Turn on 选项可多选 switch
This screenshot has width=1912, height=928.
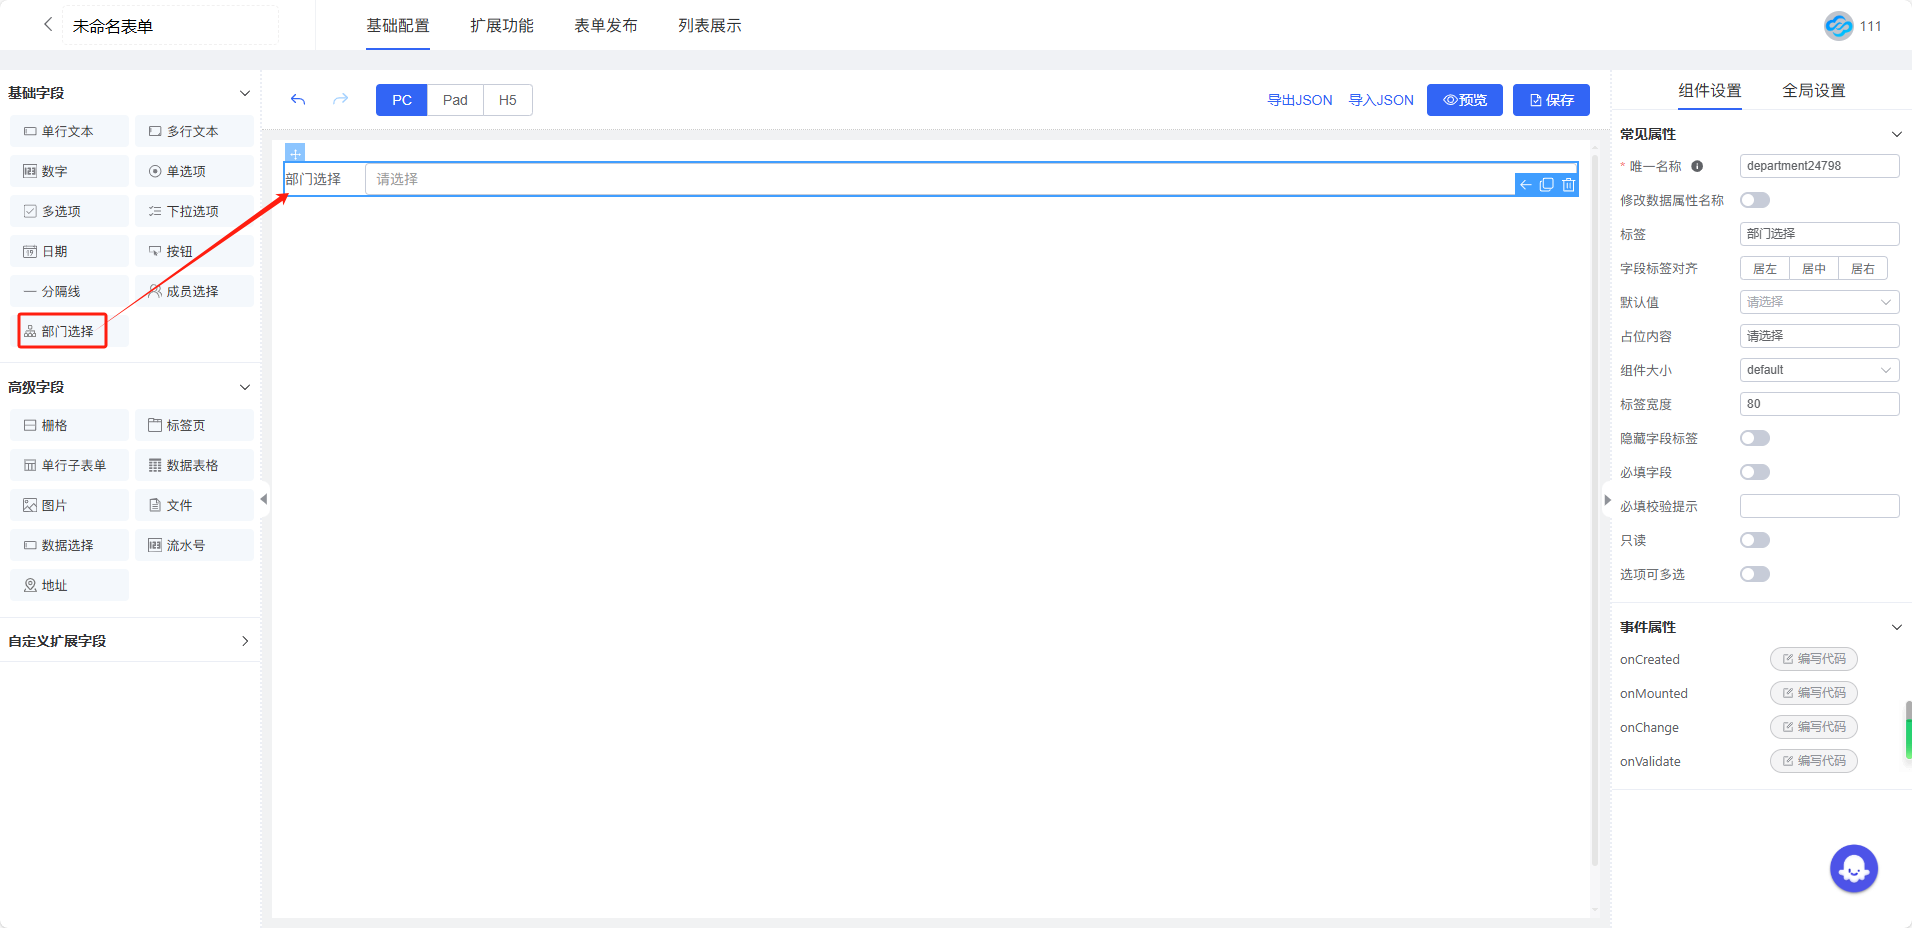(1754, 574)
